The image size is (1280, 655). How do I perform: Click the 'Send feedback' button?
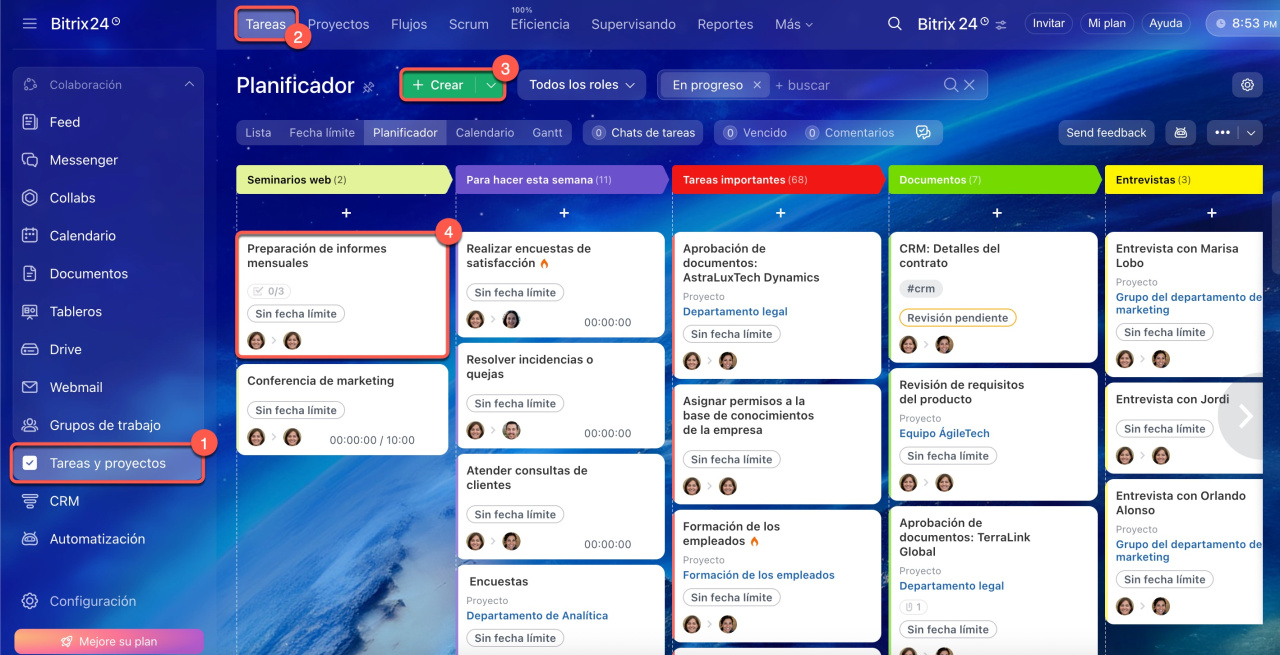coord(1106,132)
